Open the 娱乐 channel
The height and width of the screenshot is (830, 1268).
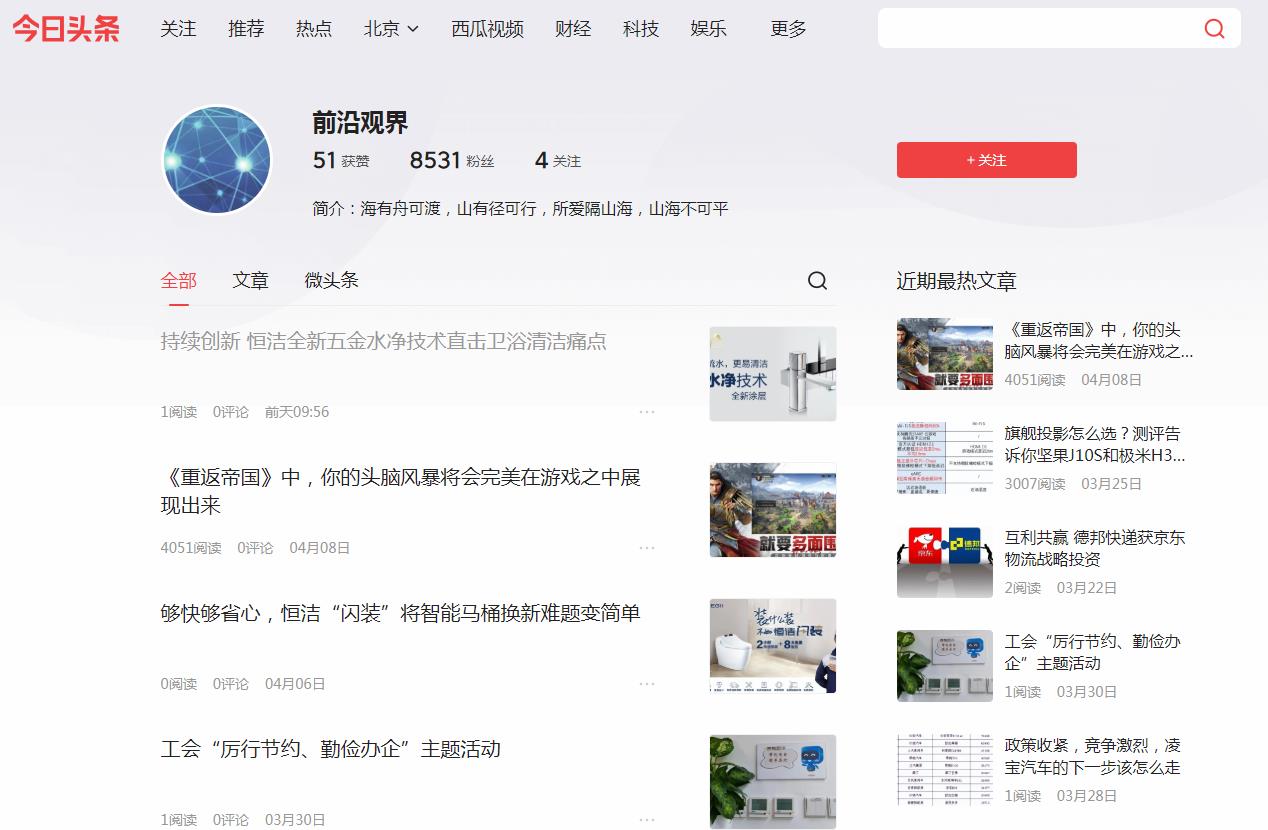[708, 29]
